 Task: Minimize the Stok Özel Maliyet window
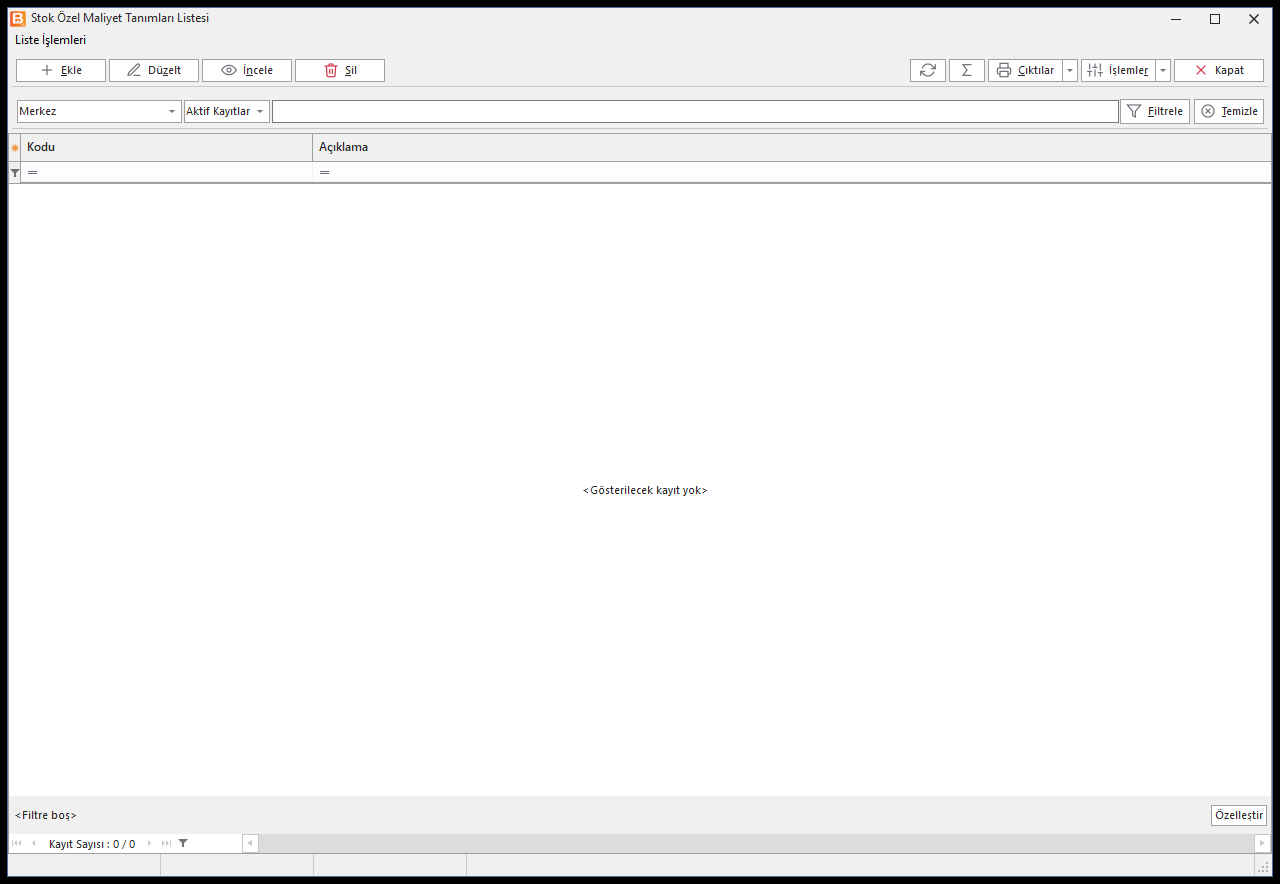point(1177,19)
